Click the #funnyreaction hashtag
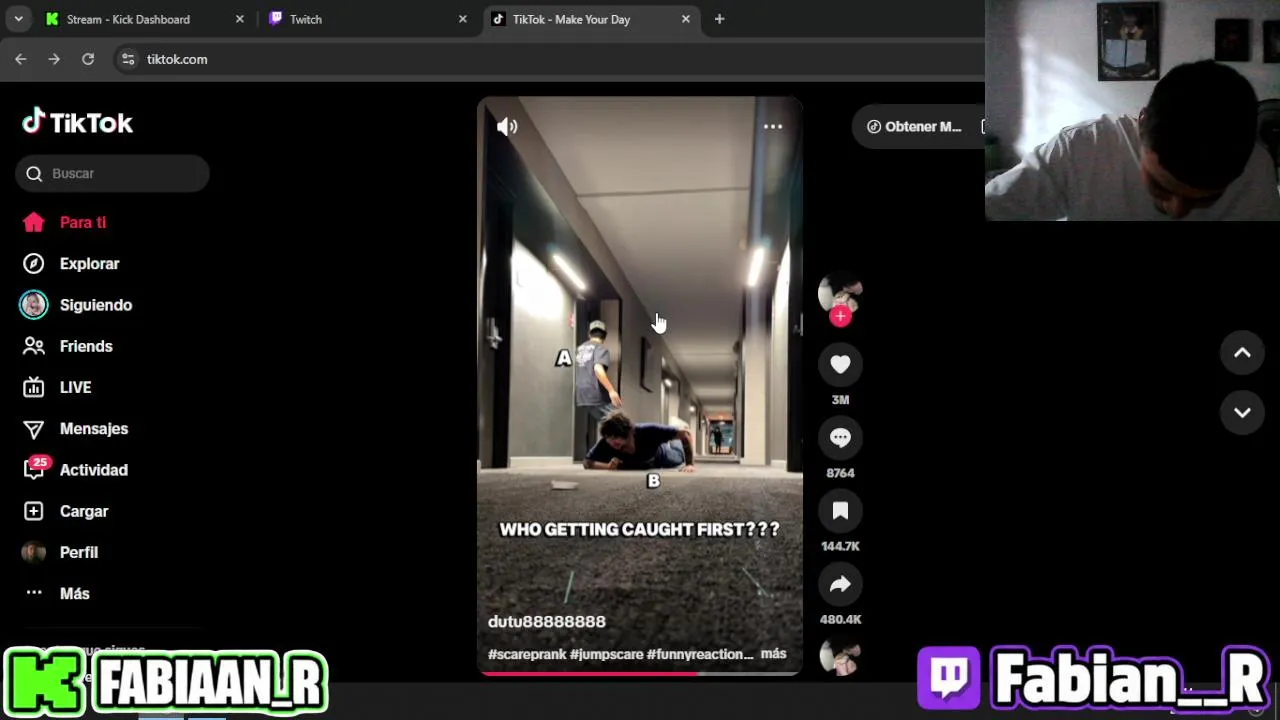The height and width of the screenshot is (720, 1280). click(700, 654)
